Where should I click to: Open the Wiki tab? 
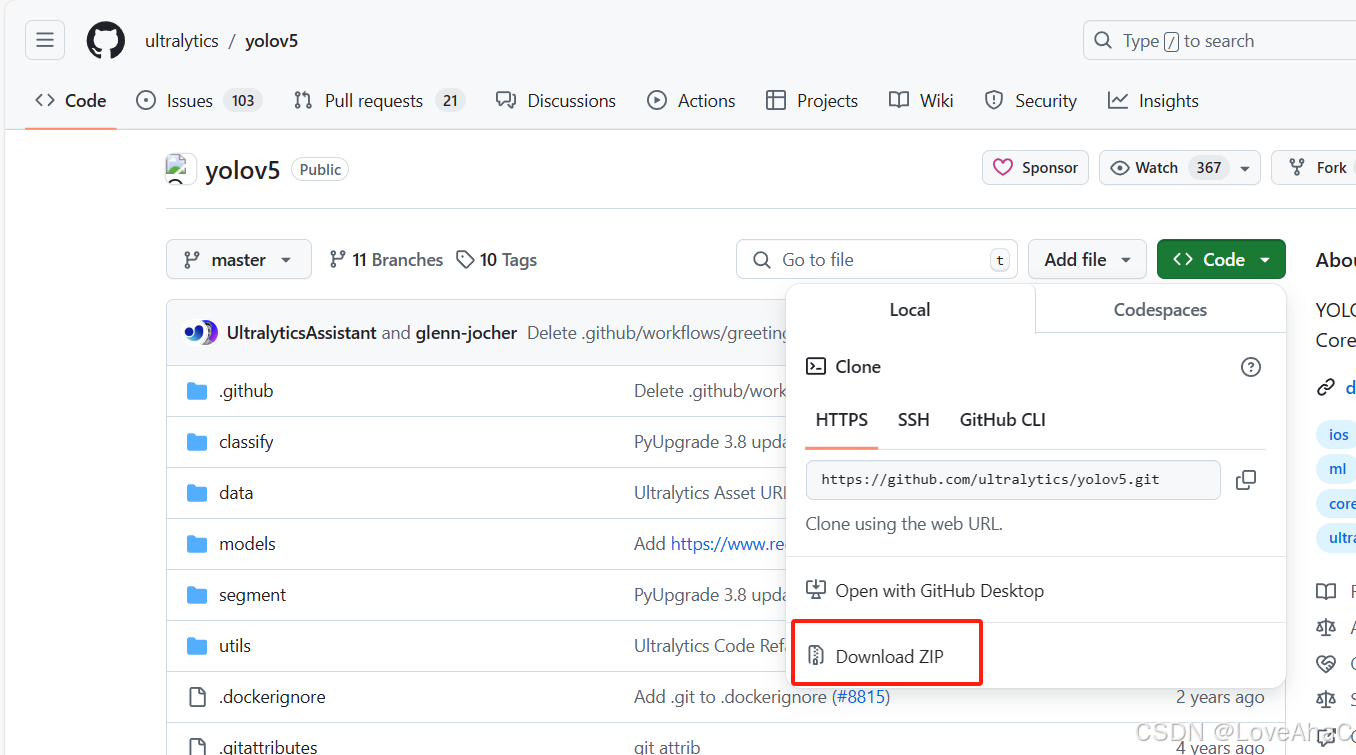point(921,101)
